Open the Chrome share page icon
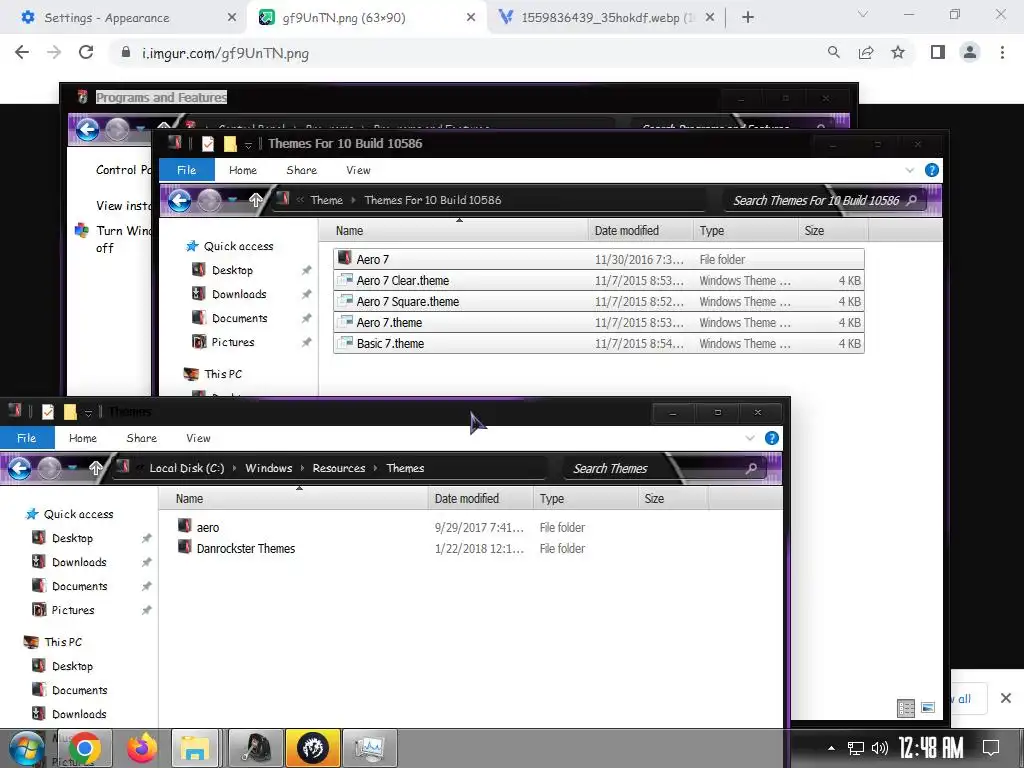1024x768 pixels. [866, 52]
